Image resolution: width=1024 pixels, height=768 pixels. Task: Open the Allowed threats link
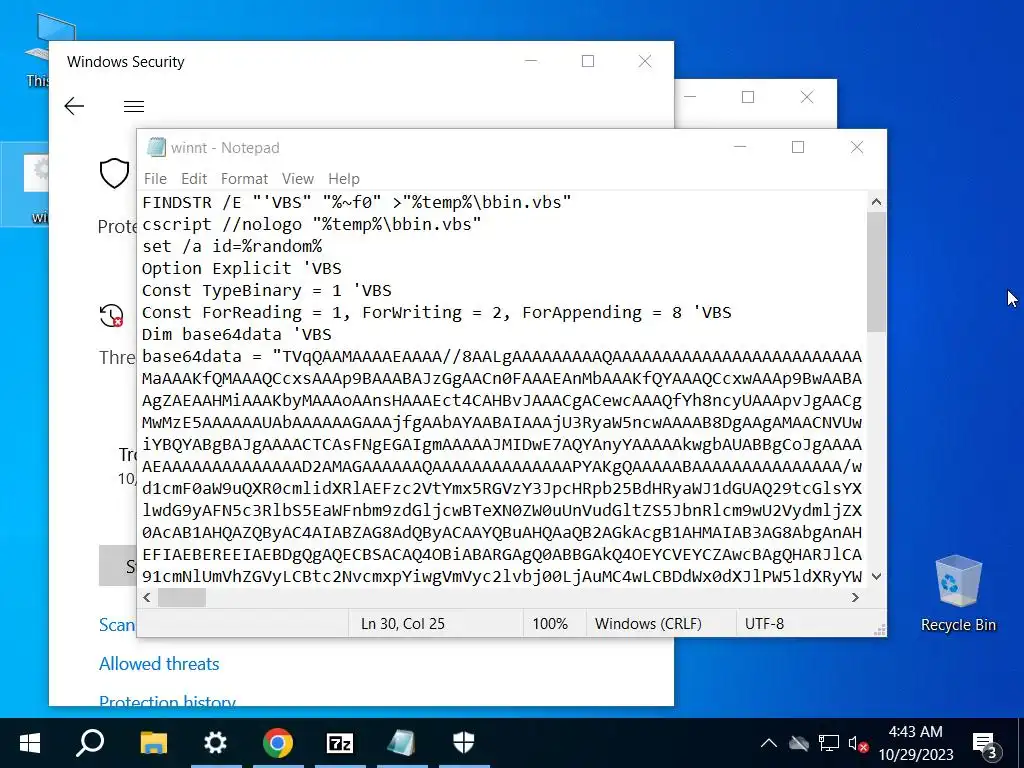click(159, 664)
